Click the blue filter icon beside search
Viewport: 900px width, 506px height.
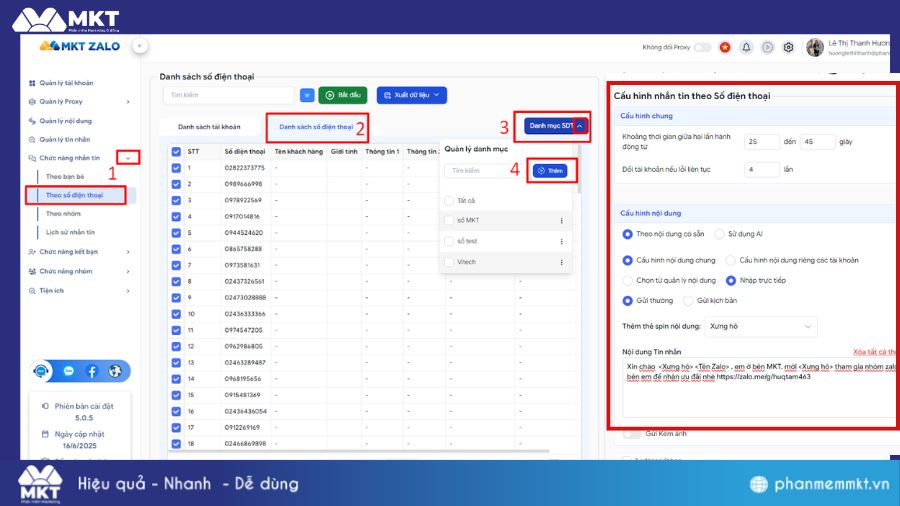coord(307,95)
